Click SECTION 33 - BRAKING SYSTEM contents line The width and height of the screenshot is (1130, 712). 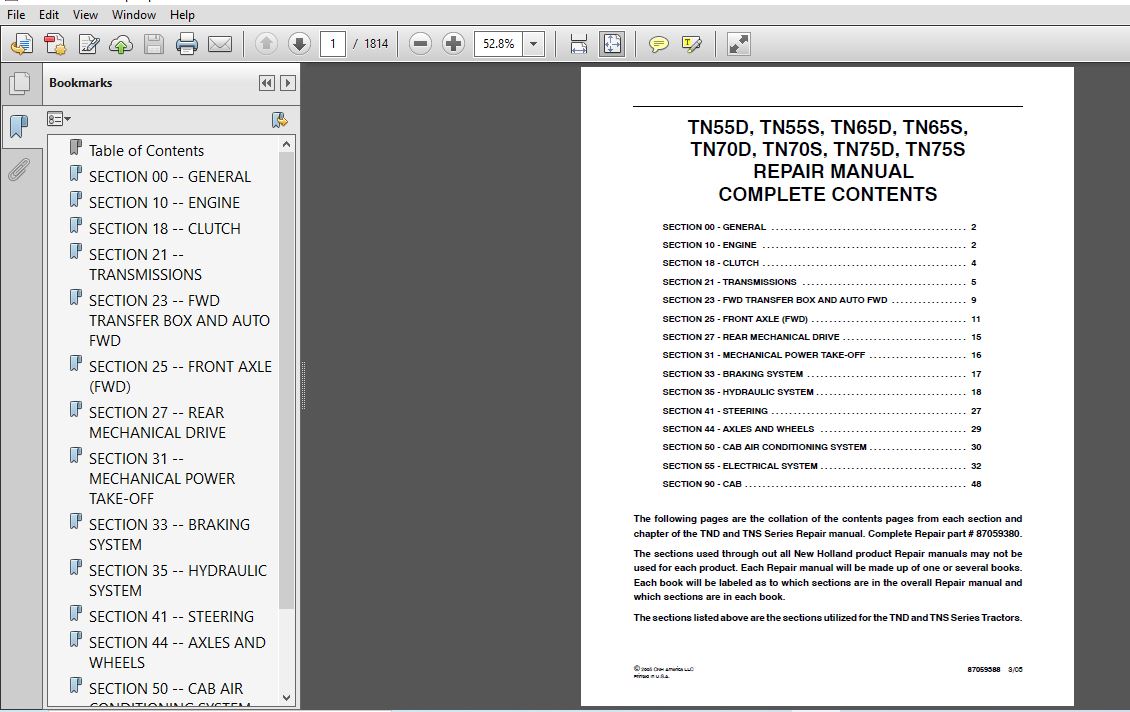822,374
